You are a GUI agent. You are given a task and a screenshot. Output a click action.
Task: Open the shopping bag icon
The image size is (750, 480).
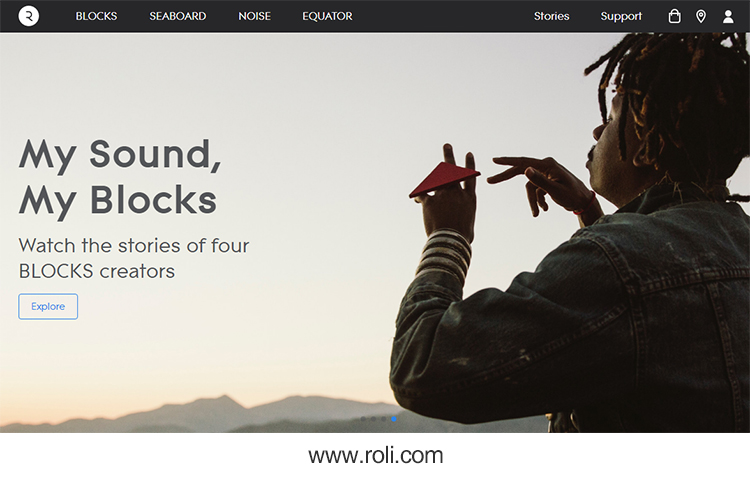click(x=674, y=16)
